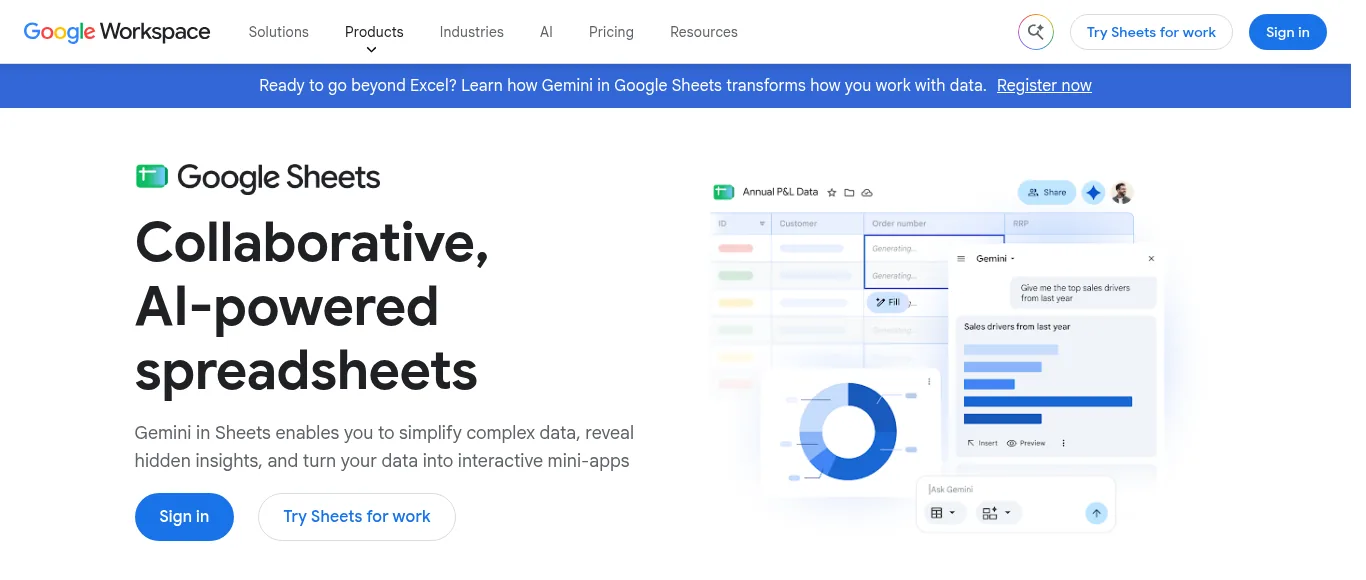1366x580 pixels.
Task: Open the Gemini panel hamburger menu
Action: [961, 259]
